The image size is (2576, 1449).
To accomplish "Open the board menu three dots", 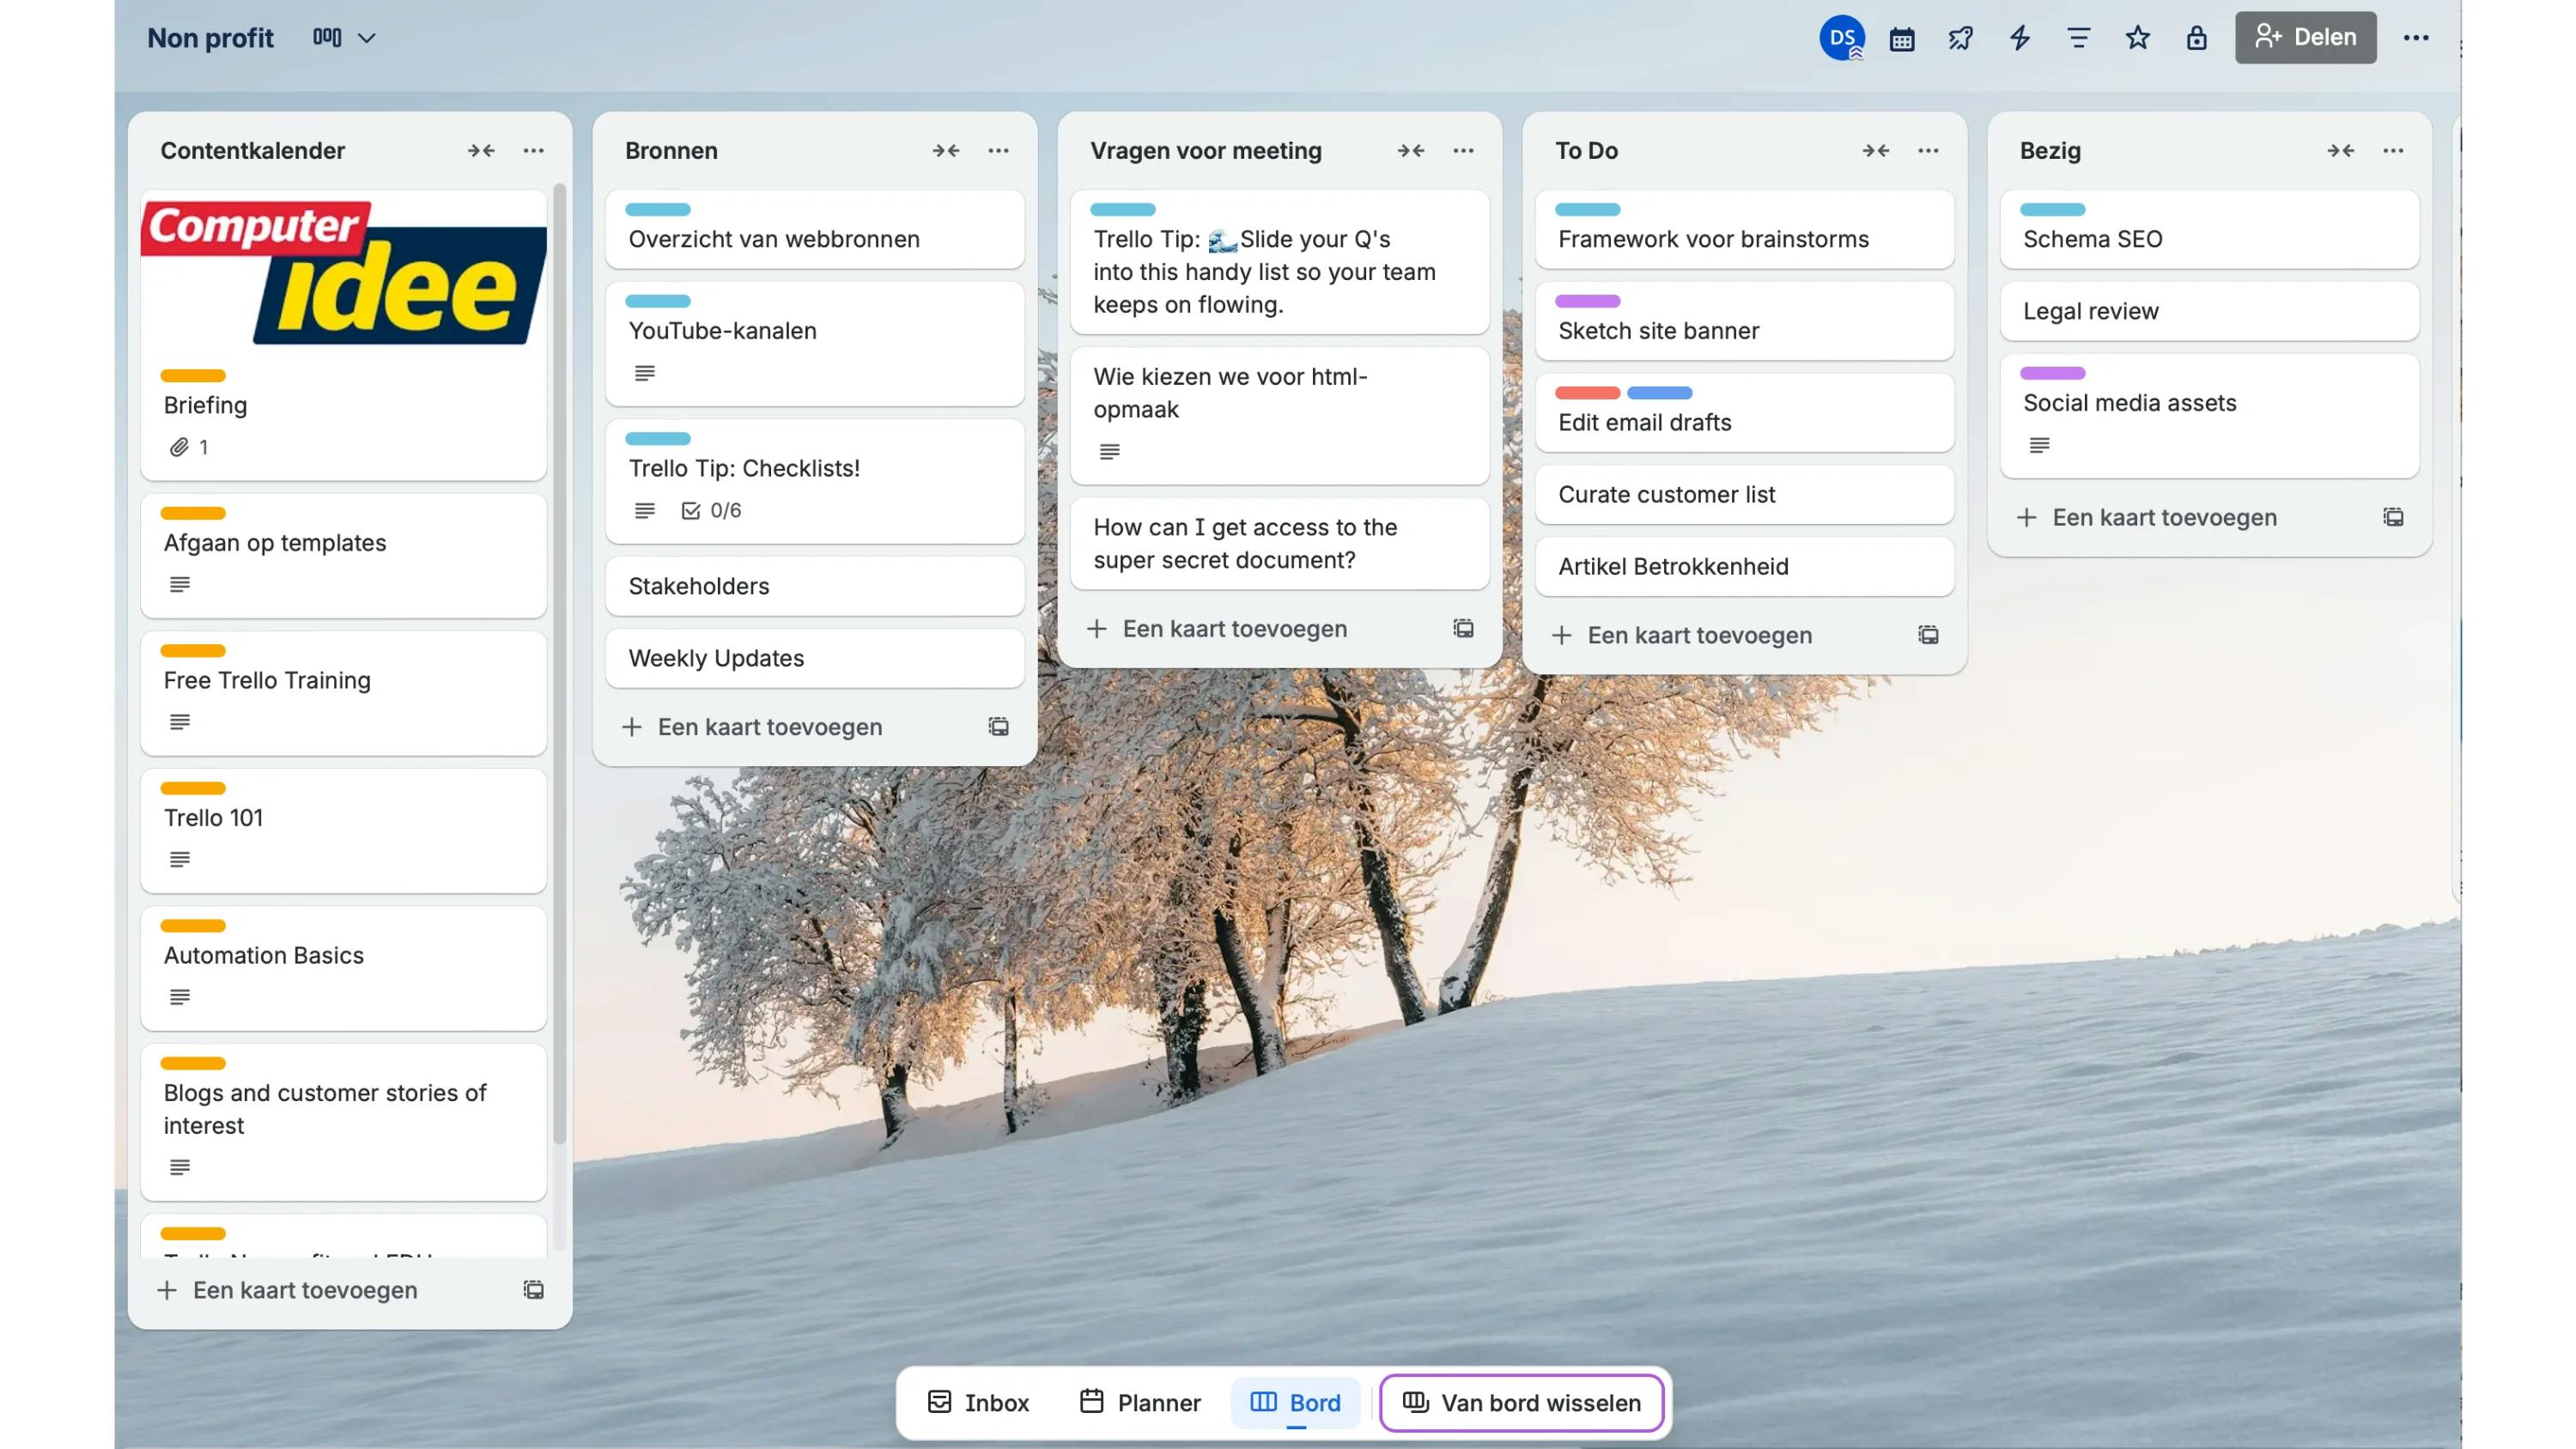I will click(x=2416, y=38).
